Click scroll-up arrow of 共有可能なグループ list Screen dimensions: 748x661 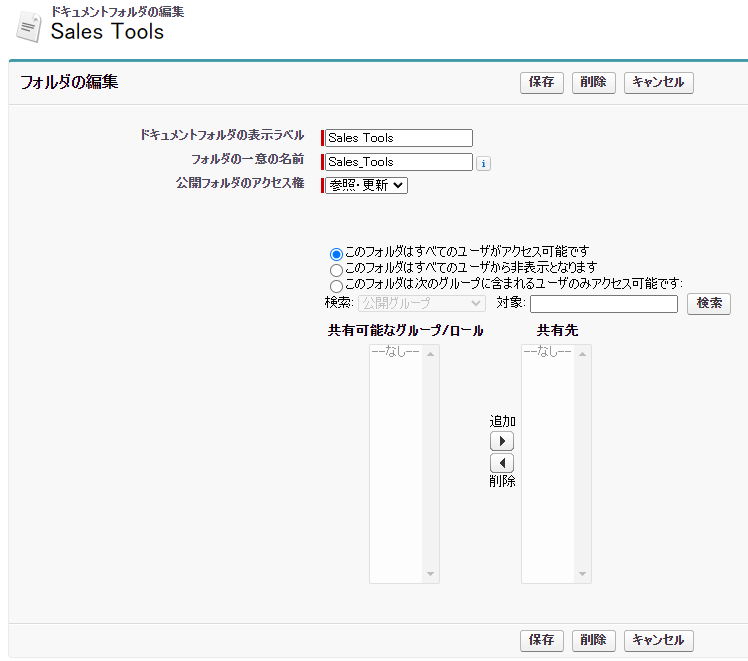tap(430, 354)
